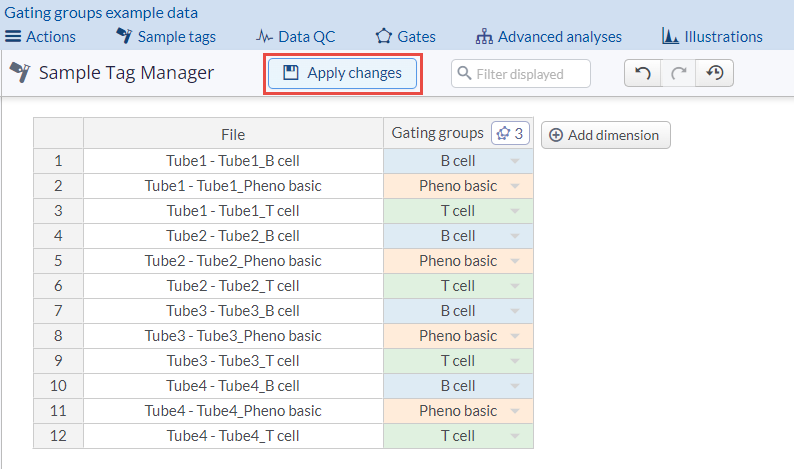The width and height of the screenshot is (794, 469).
Task: Open the Advanced analyses menu
Action: point(548,37)
